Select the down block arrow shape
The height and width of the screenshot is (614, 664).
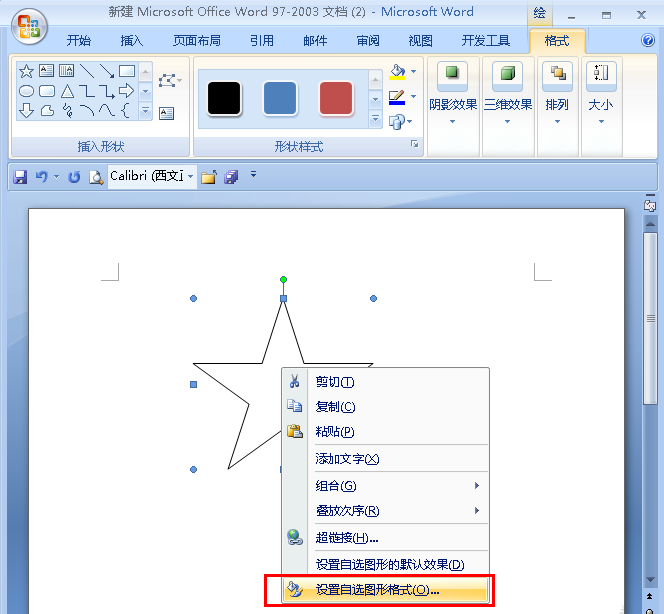pos(26,111)
